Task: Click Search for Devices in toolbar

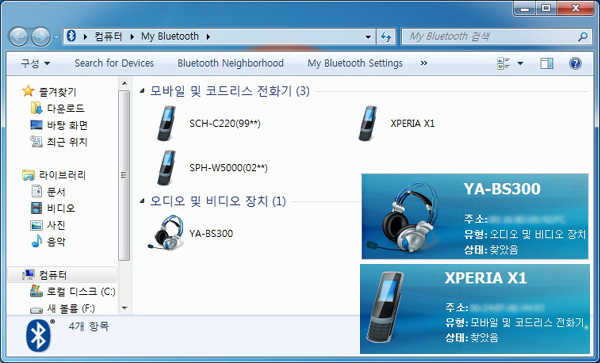Action: (x=114, y=63)
